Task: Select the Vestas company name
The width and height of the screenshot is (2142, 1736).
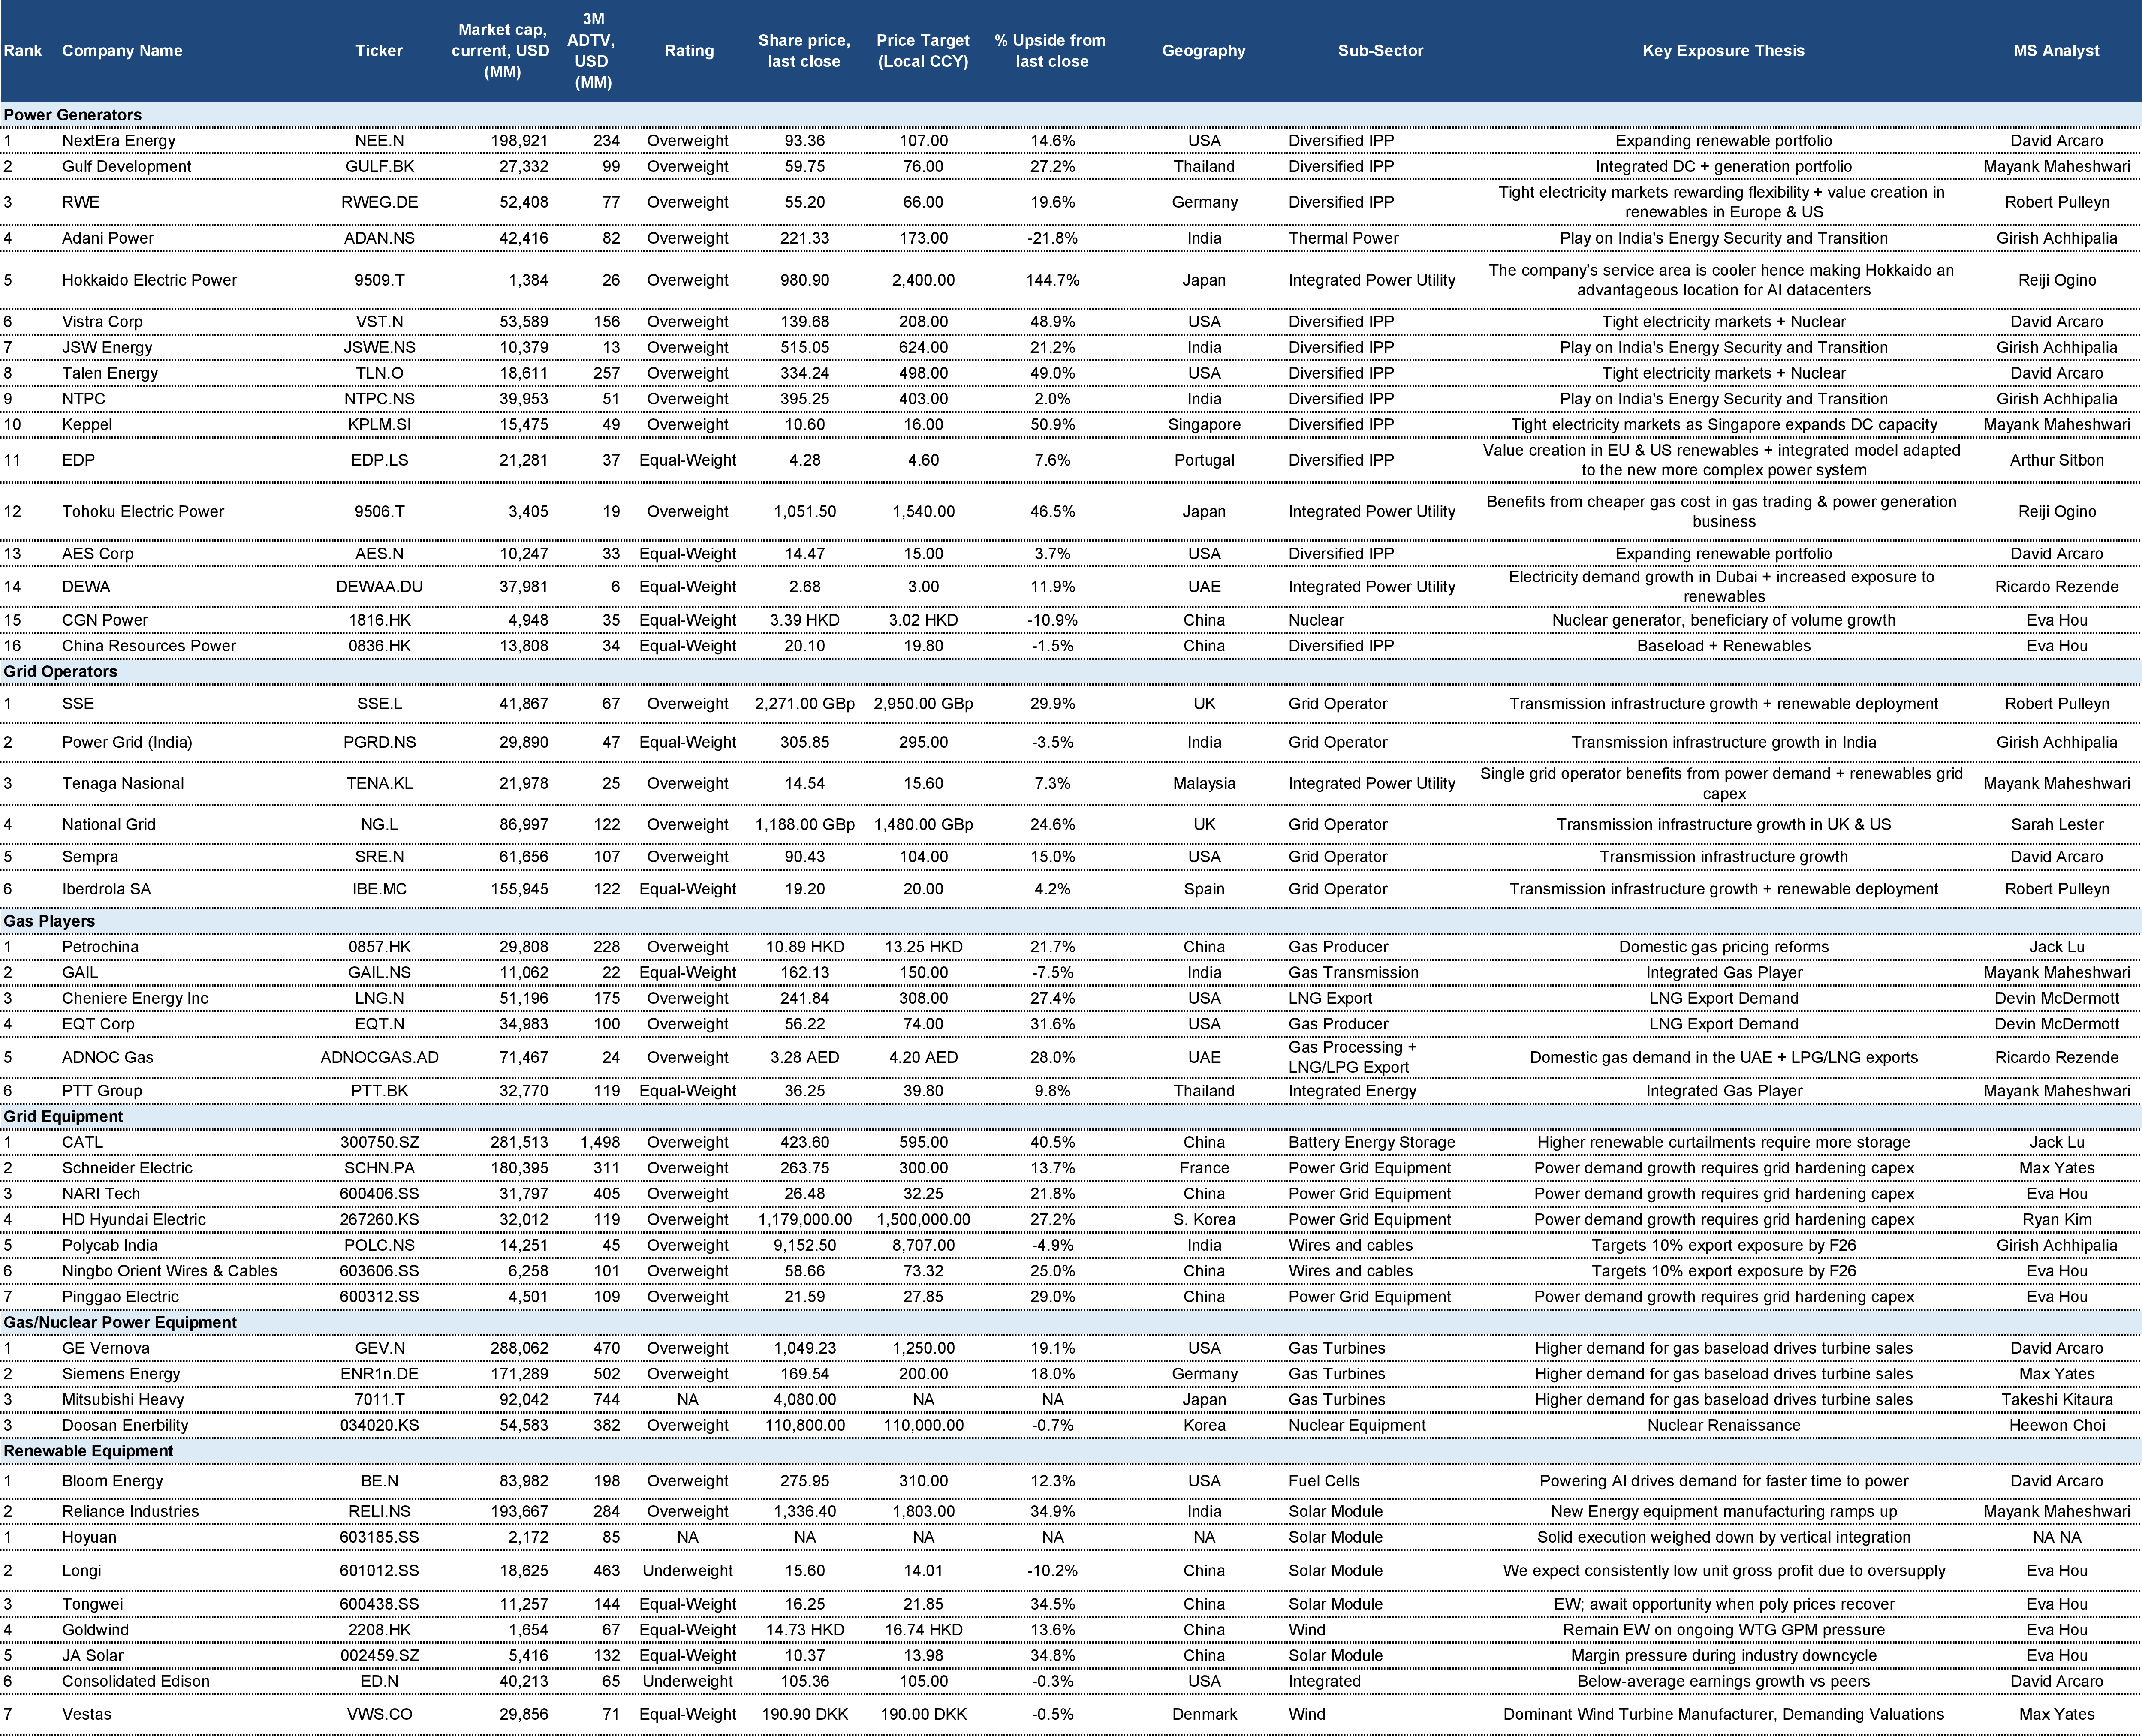Action: point(87,1714)
